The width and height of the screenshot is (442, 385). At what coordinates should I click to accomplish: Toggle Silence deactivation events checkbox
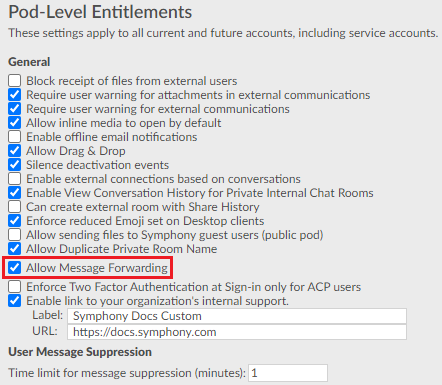[15, 165]
